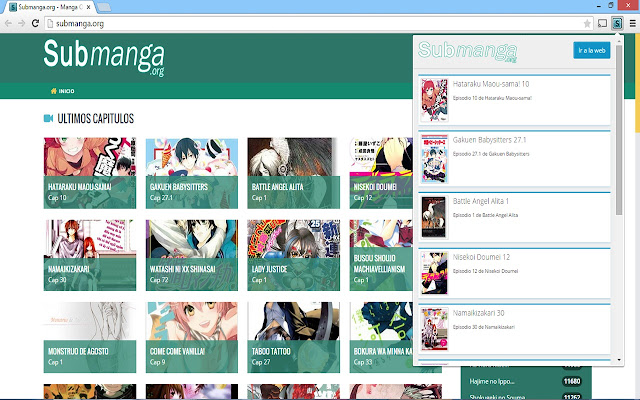Click Namaikizakari cover thumbnail in popup

434,329
